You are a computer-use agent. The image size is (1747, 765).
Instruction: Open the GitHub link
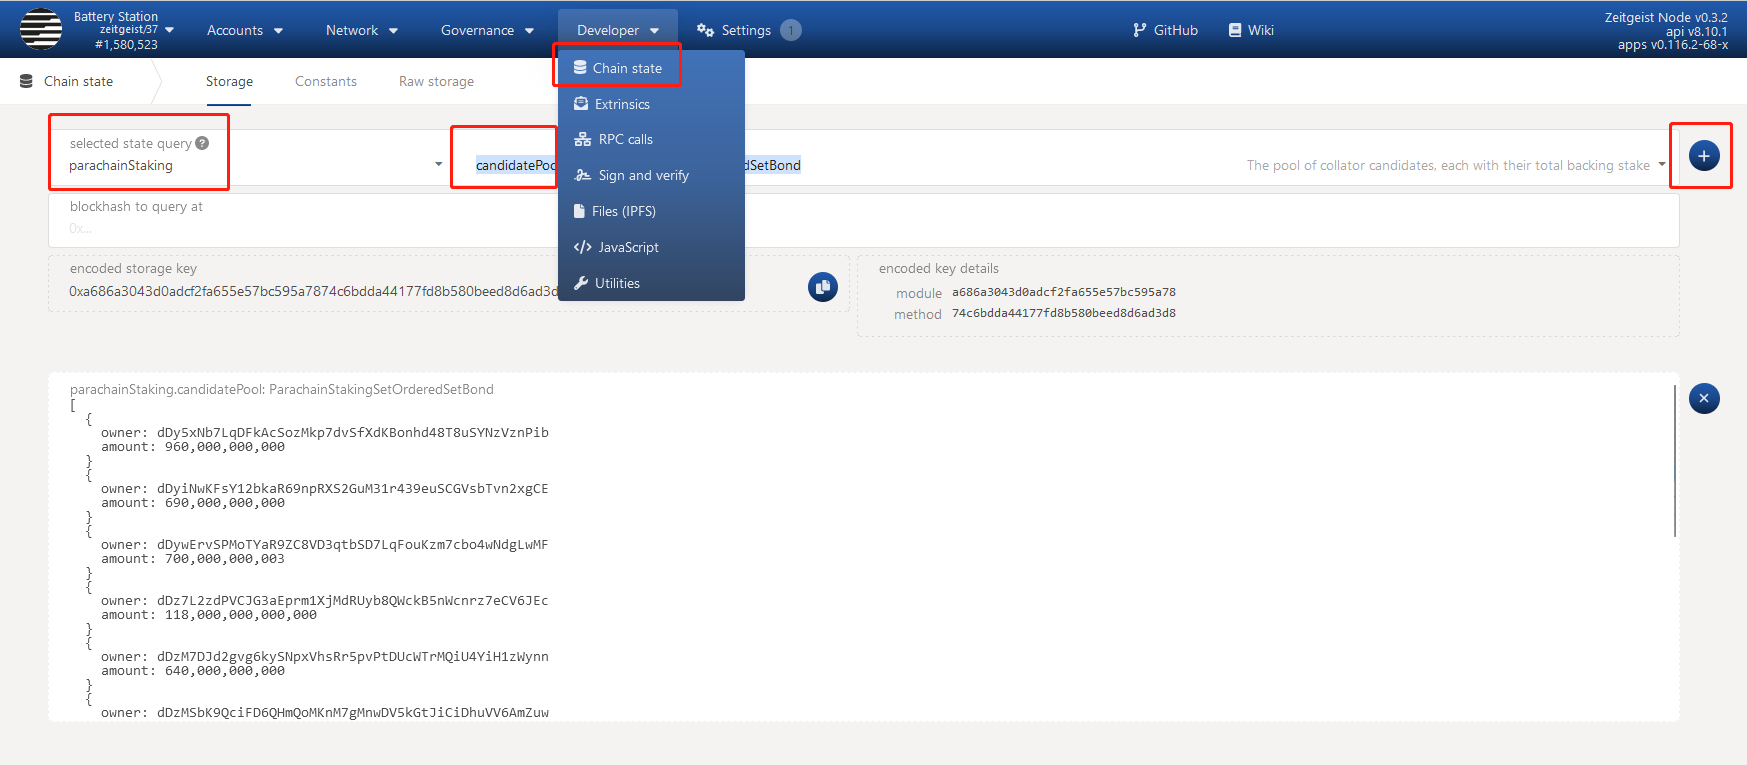point(1165,30)
